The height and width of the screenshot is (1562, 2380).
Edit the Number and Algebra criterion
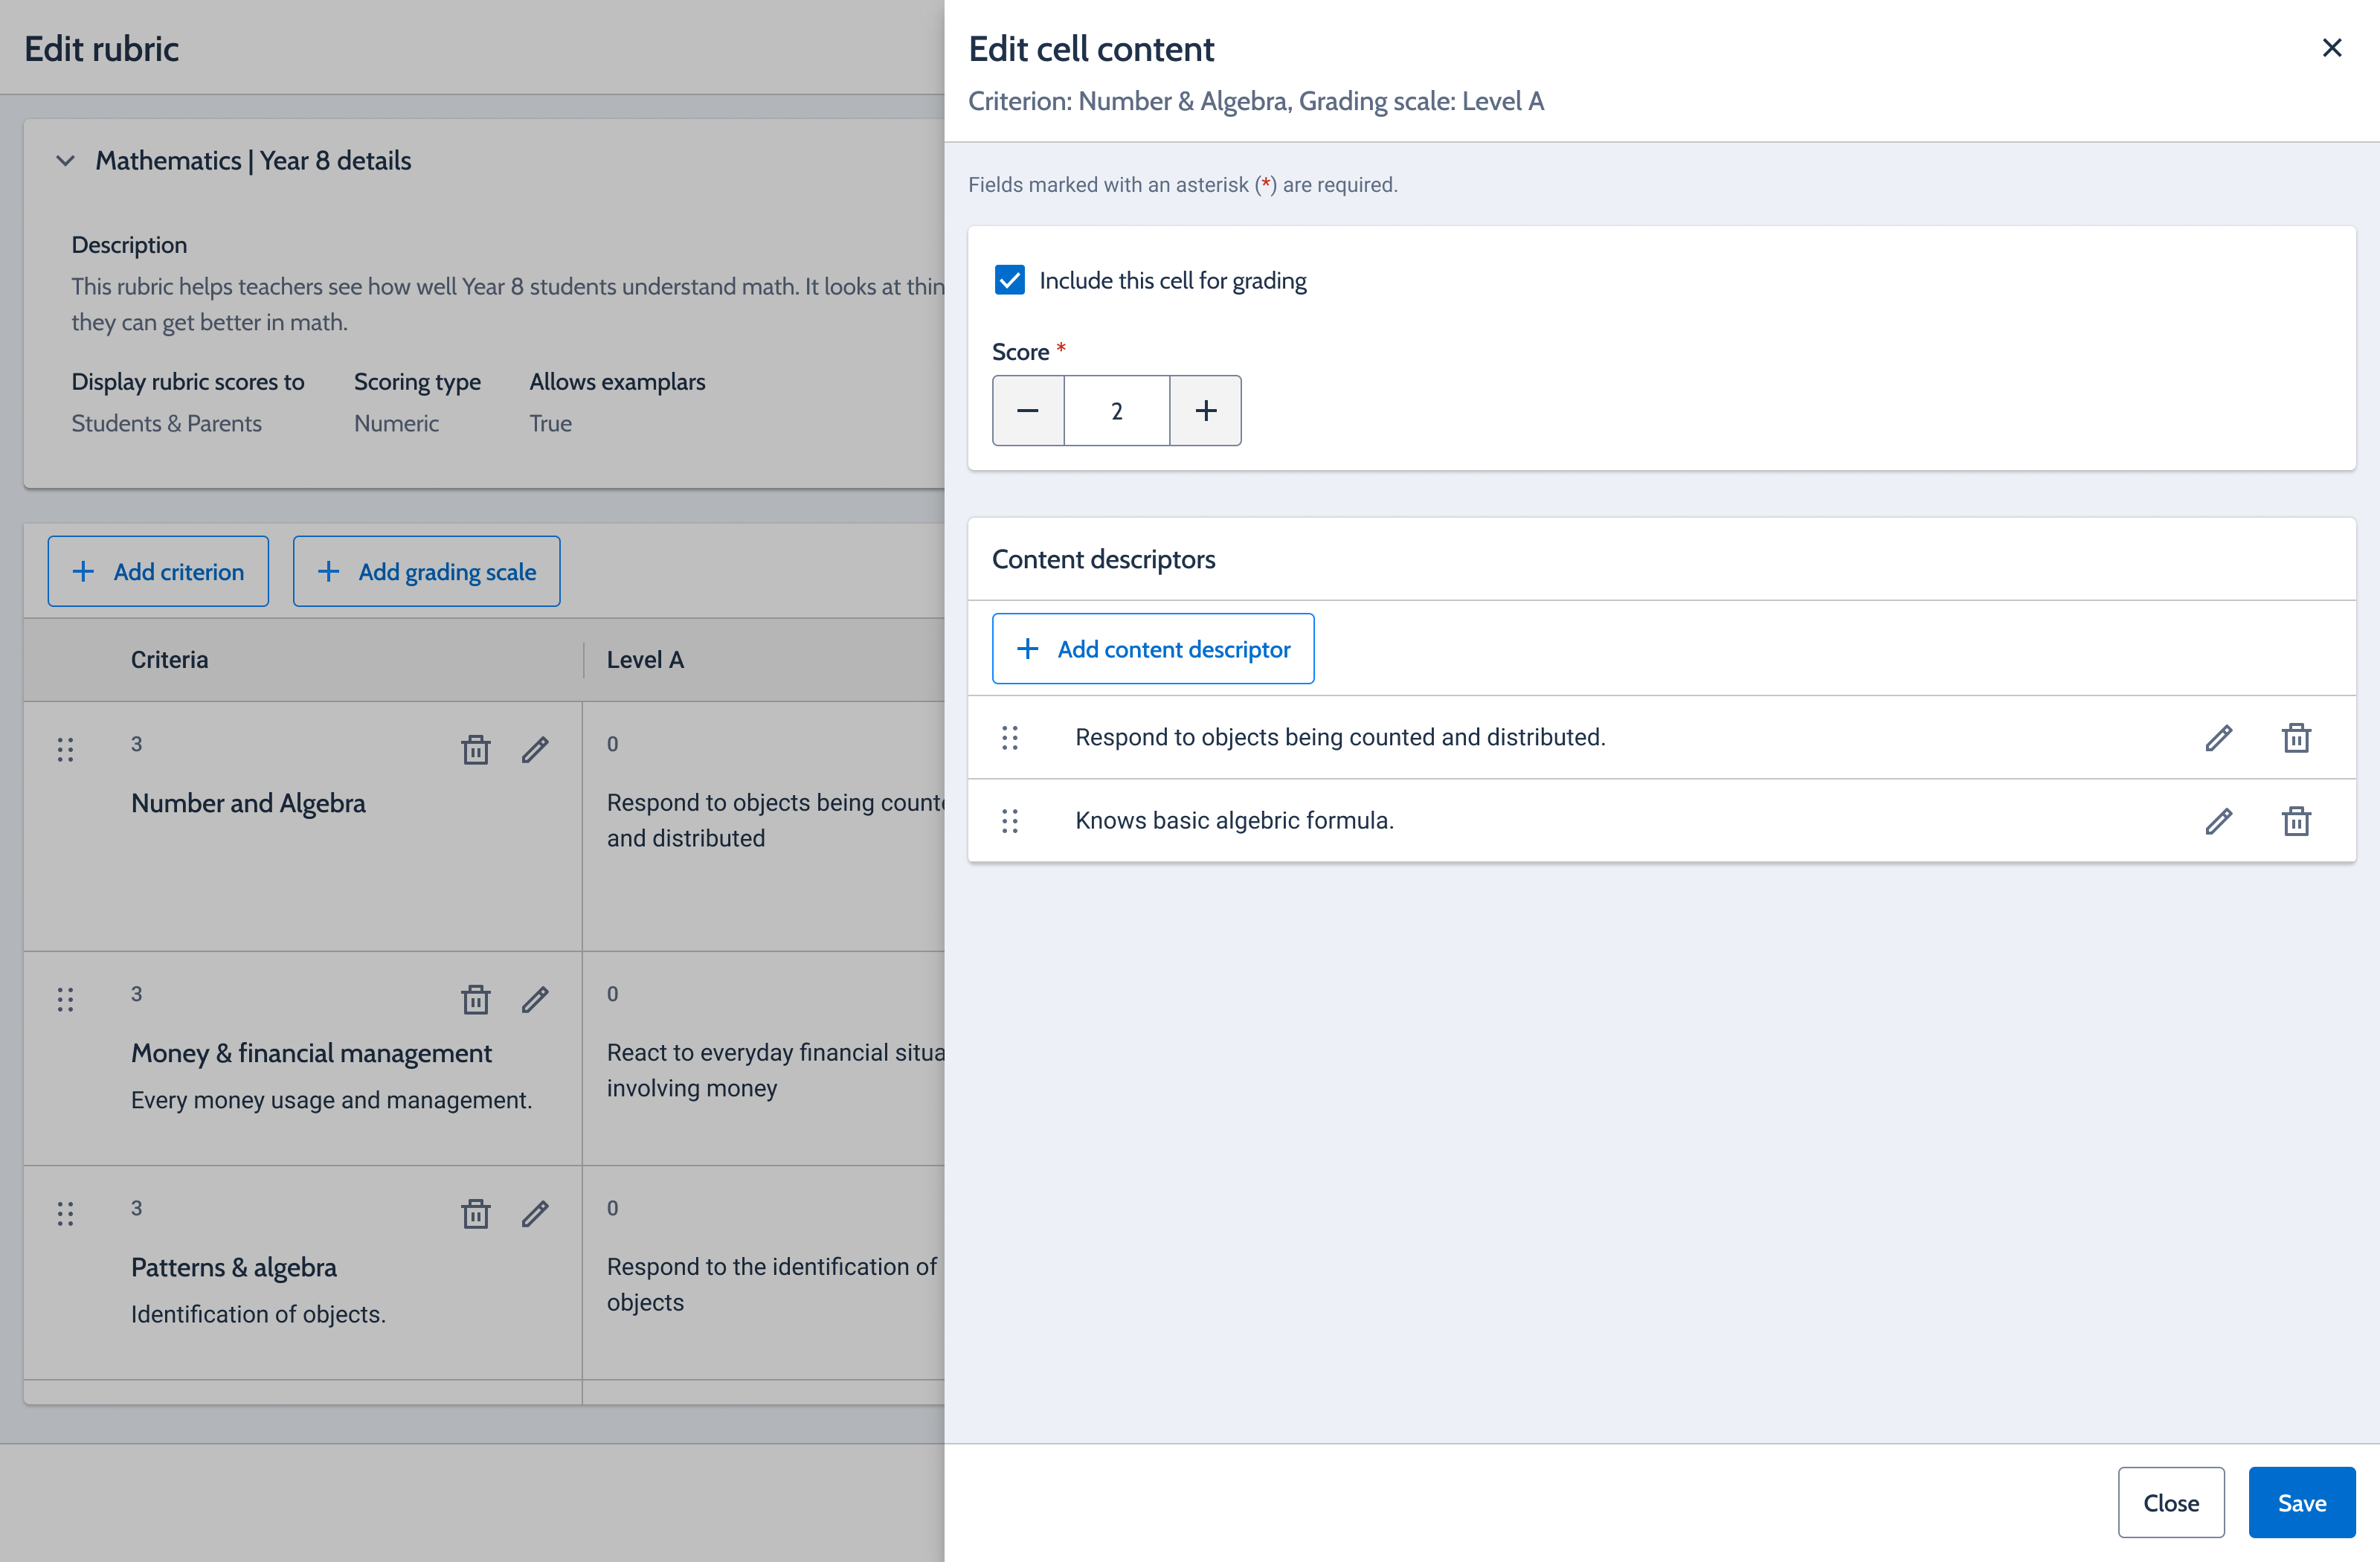[535, 749]
